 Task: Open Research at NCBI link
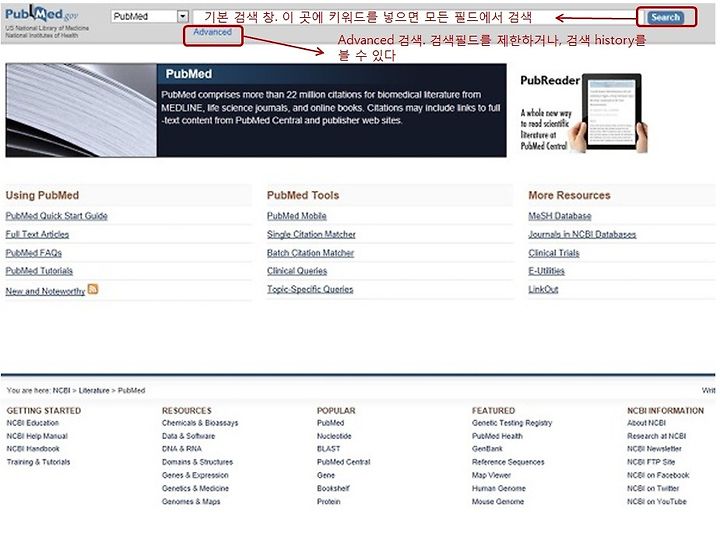pos(657,436)
